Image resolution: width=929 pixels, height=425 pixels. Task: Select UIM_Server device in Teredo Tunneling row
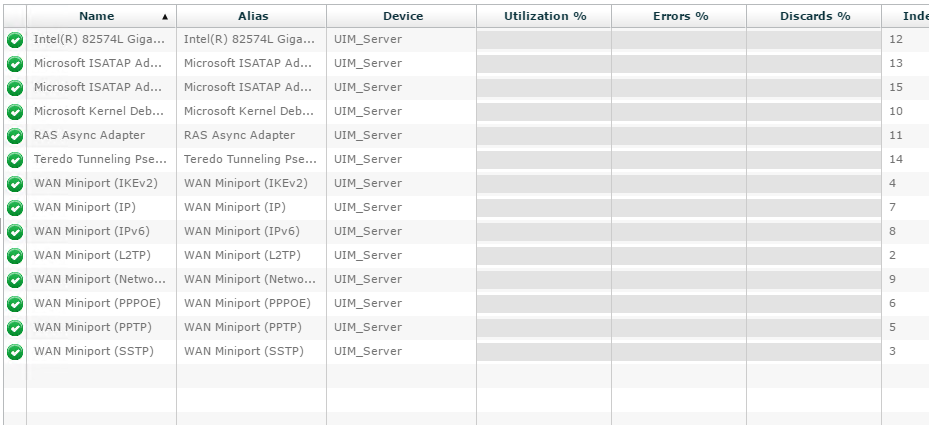click(x=368, y=159)
